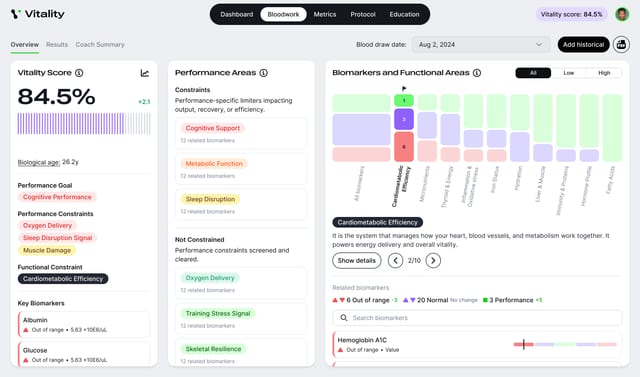
Task: Click the Show details button
Action: pyautogui.click(x=357, y=260)
